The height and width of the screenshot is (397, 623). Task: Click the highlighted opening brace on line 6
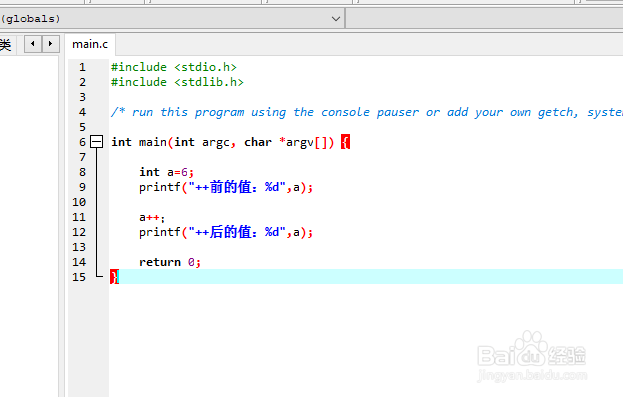pos(345,142)
